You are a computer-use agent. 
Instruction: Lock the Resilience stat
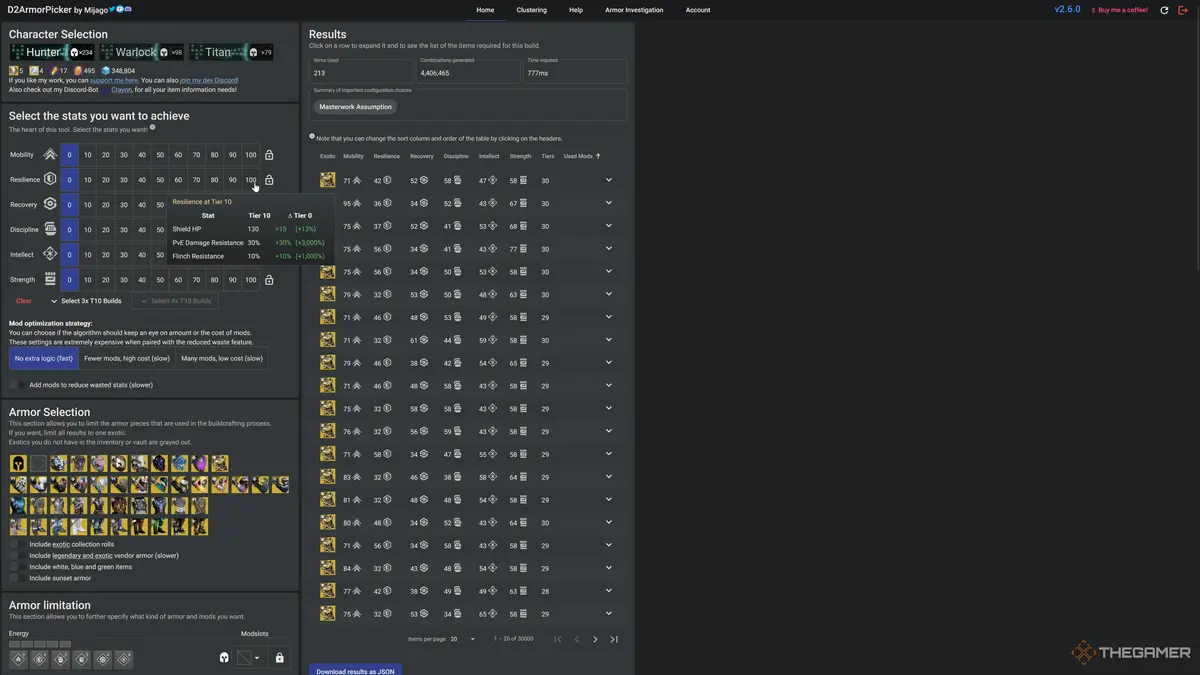(x=269, y=180)
